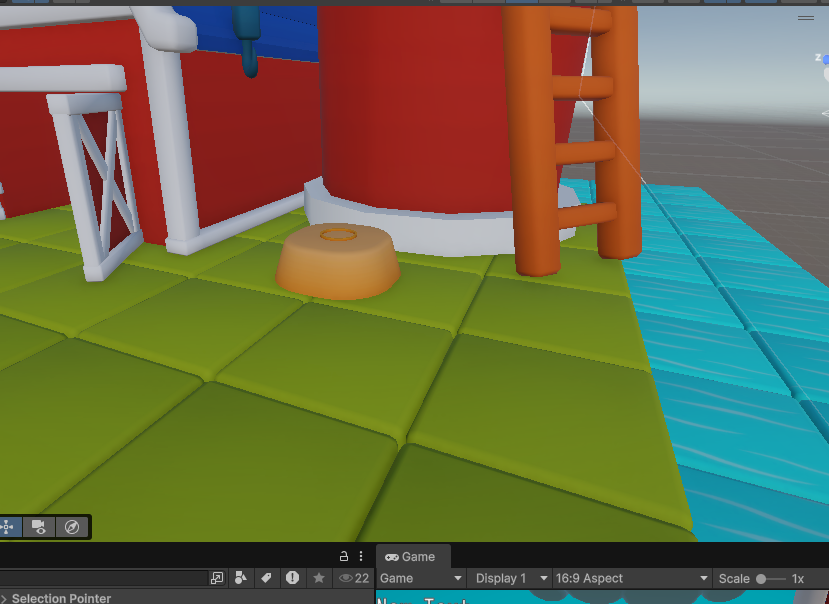Click the open-in-search-window icon
The image size is (829, 604).
click(x=217, y=578)
